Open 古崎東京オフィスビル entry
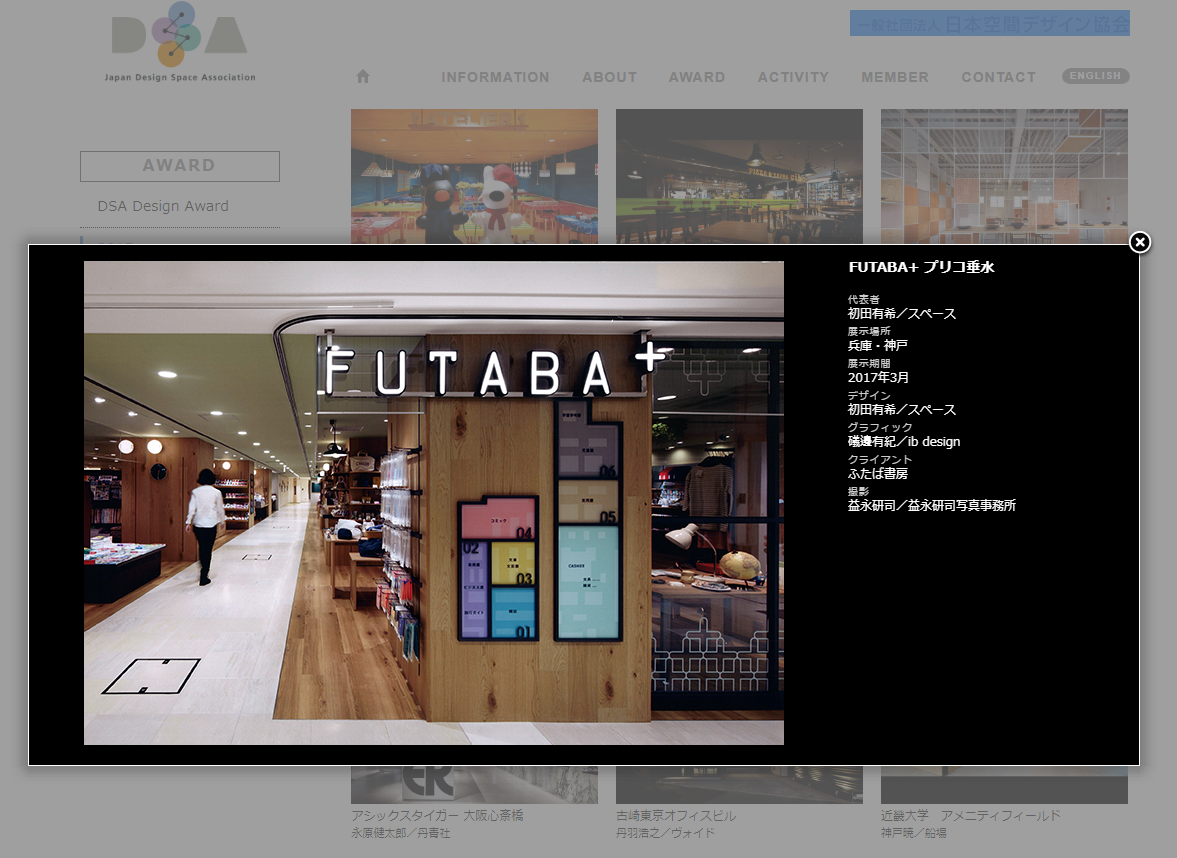This screenshot has height=858, width=1177. point(676,815)
